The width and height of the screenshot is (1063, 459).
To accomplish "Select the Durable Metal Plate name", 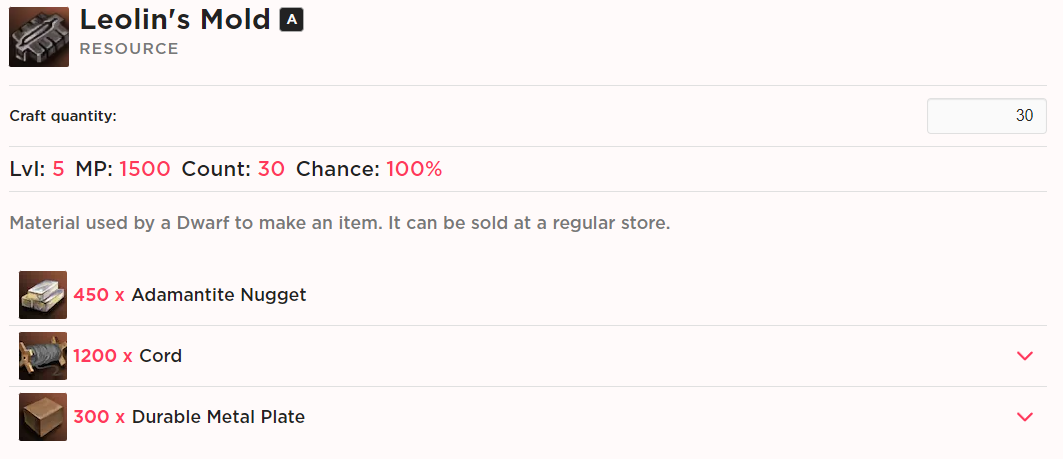I will pyautogui.click(x=218, y=417).
